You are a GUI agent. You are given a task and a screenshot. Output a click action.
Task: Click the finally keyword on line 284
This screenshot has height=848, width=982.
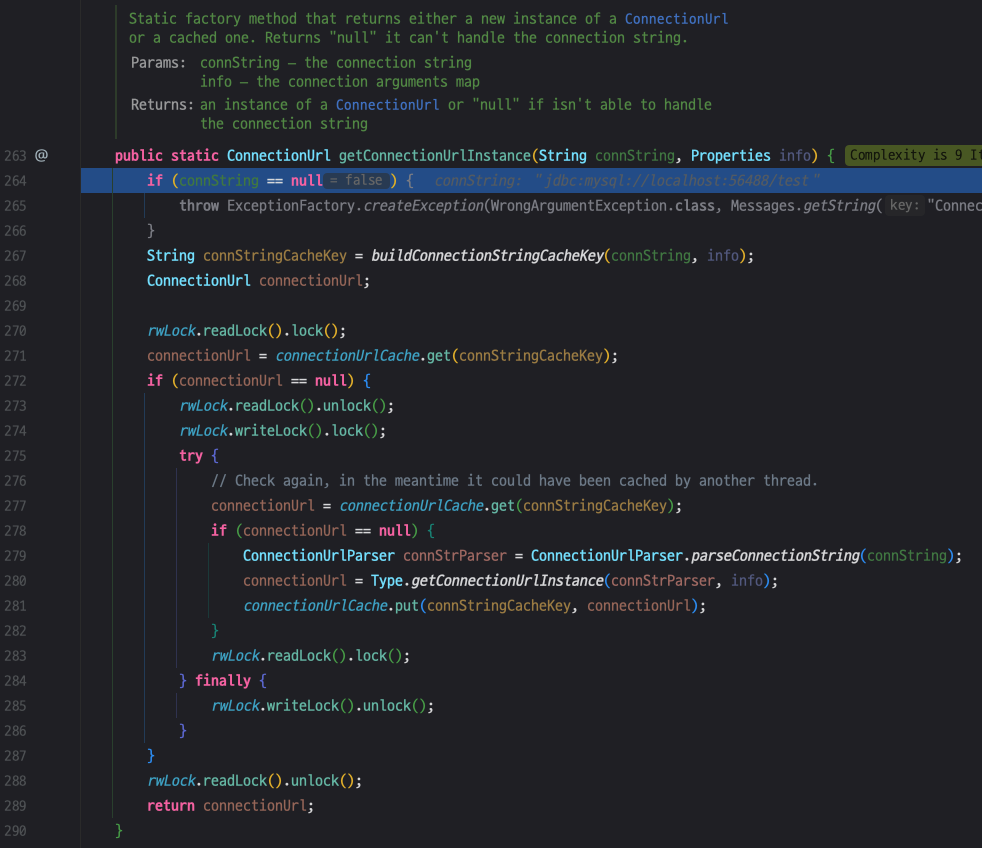tap(222, 680)
